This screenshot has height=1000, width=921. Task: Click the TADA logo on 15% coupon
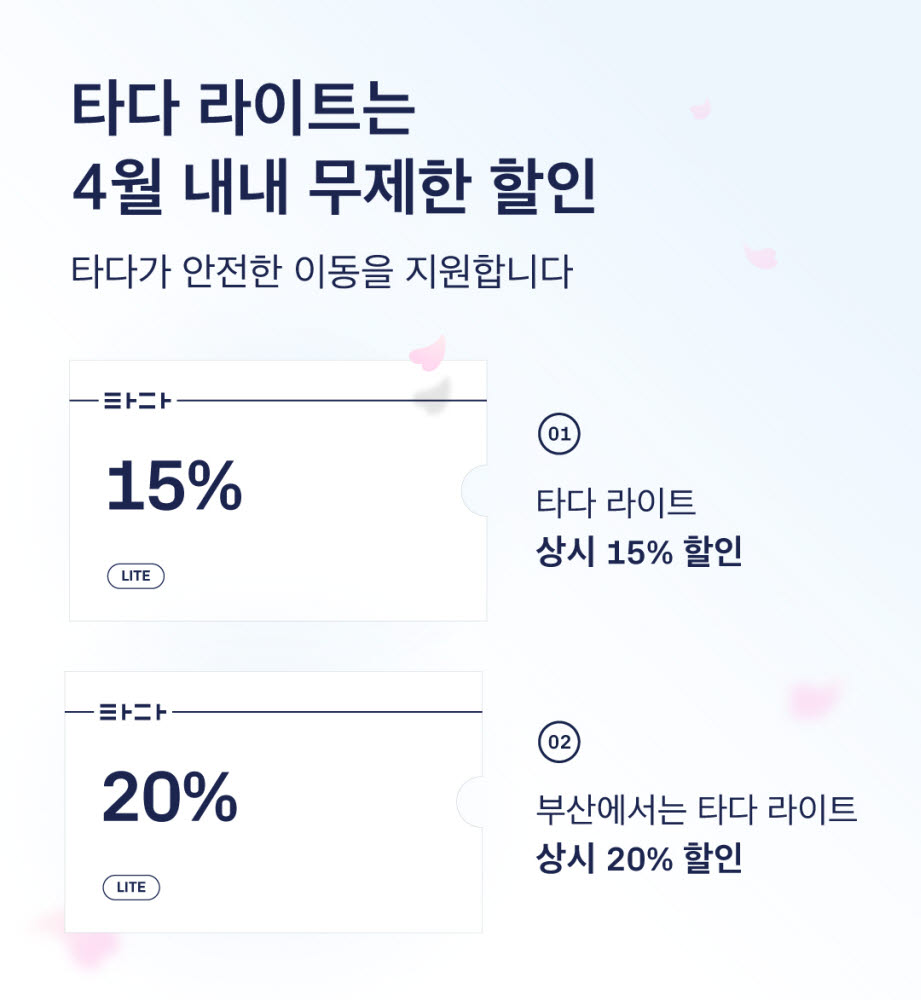(x=137, y=401)
